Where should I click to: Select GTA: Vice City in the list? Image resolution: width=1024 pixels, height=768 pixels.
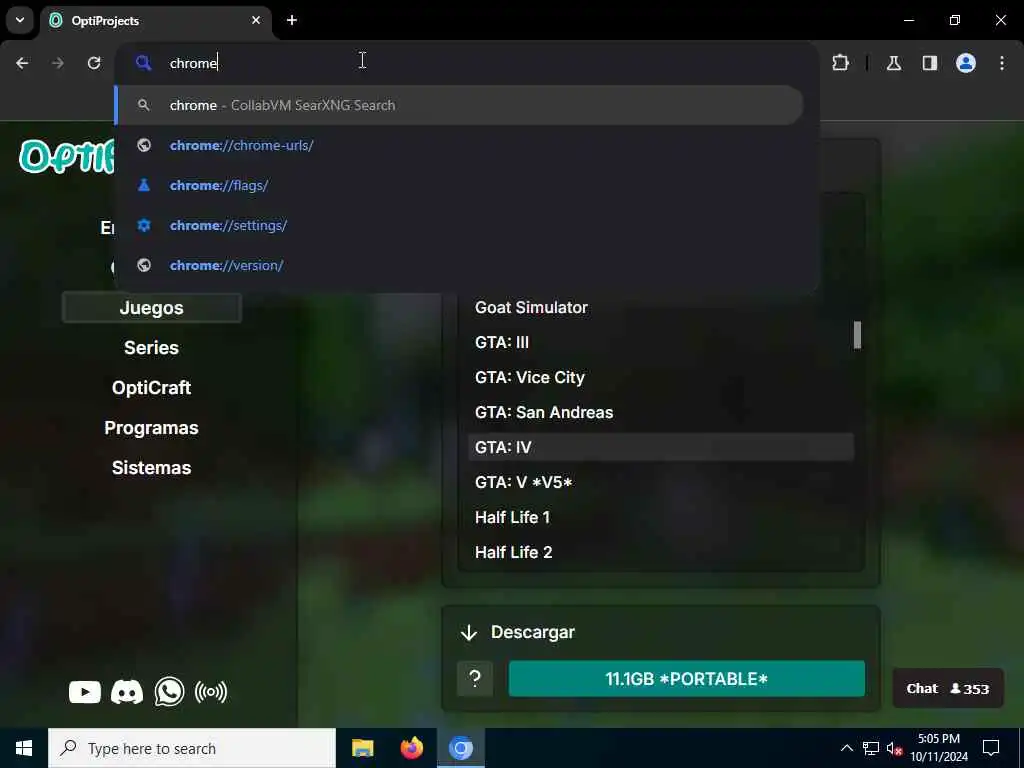661,377
